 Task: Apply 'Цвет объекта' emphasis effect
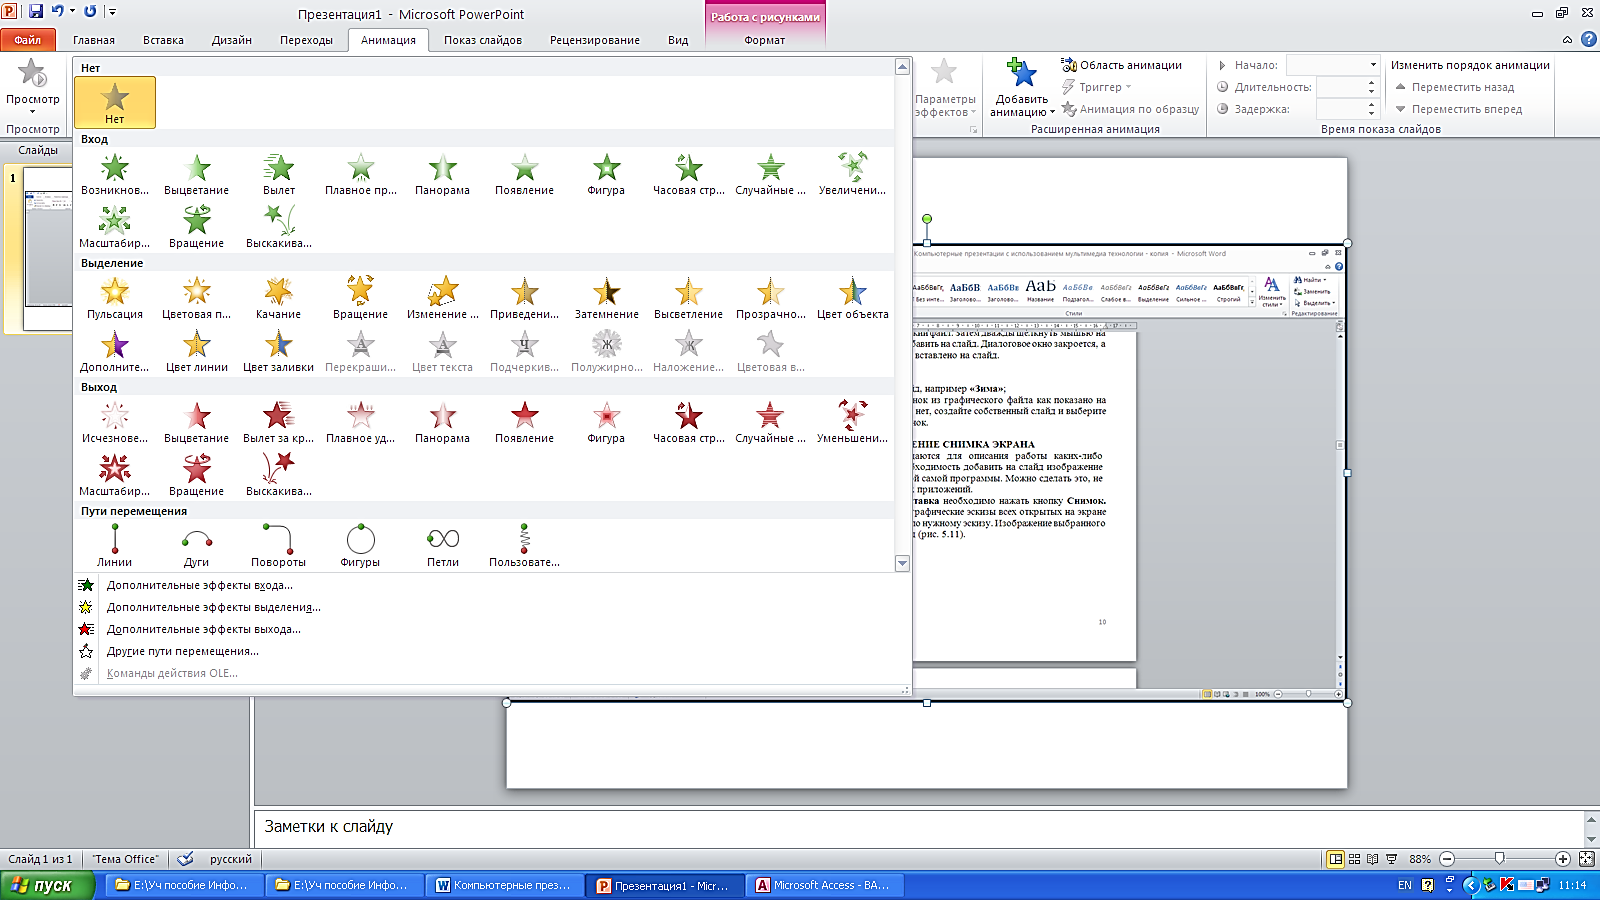[852, 298]
